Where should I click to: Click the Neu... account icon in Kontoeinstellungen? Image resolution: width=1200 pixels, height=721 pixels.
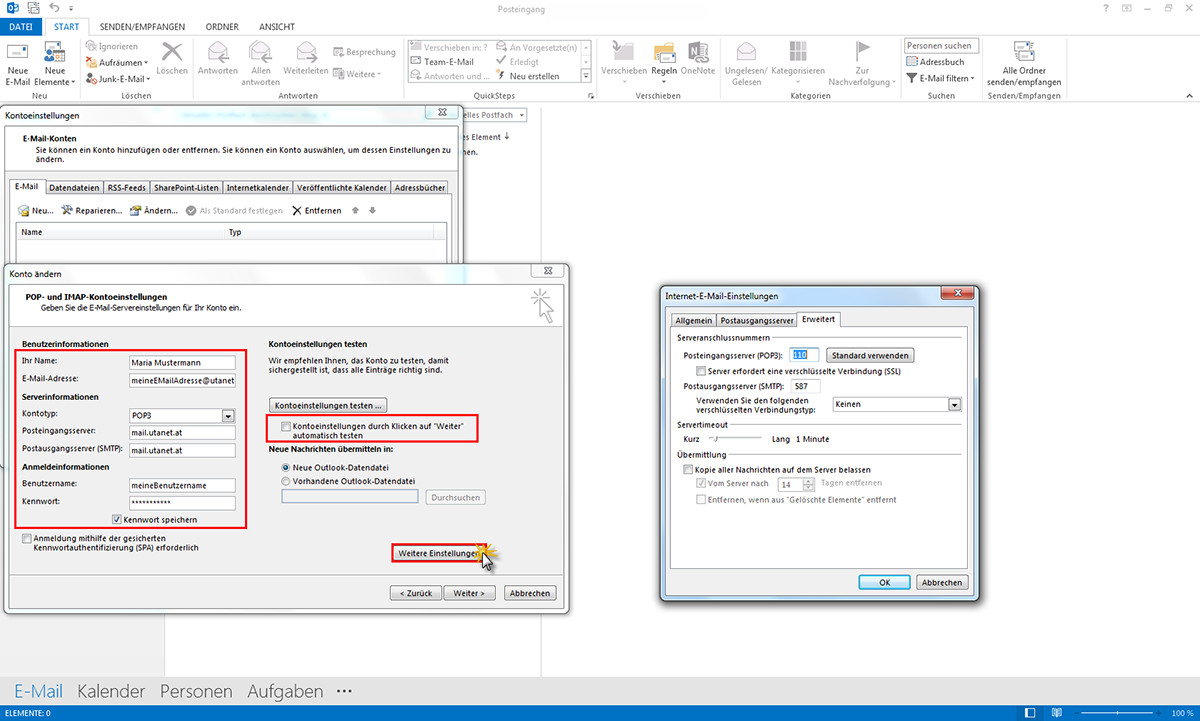[36, 211]
